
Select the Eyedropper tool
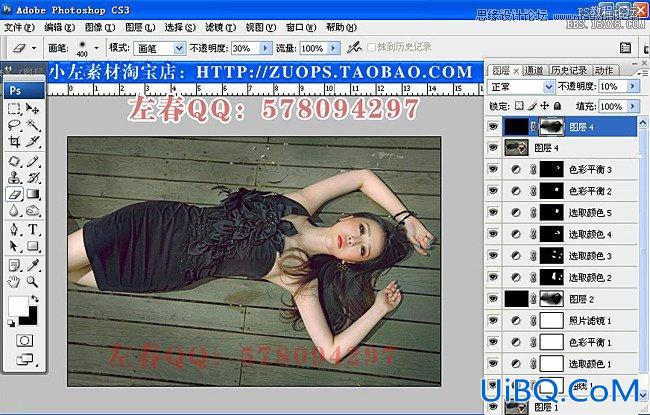coord(32,265)
